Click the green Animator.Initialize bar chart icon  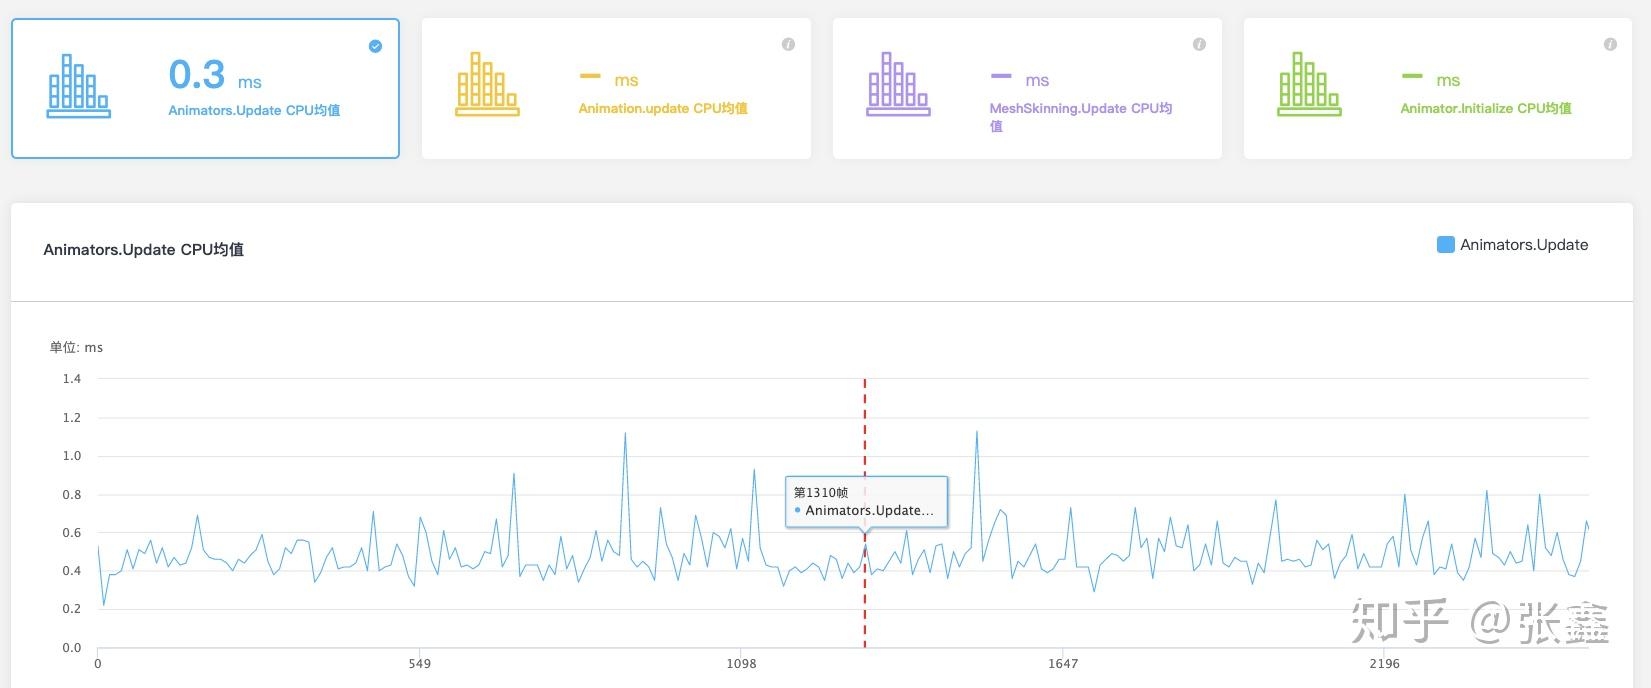click(1309, 84)
